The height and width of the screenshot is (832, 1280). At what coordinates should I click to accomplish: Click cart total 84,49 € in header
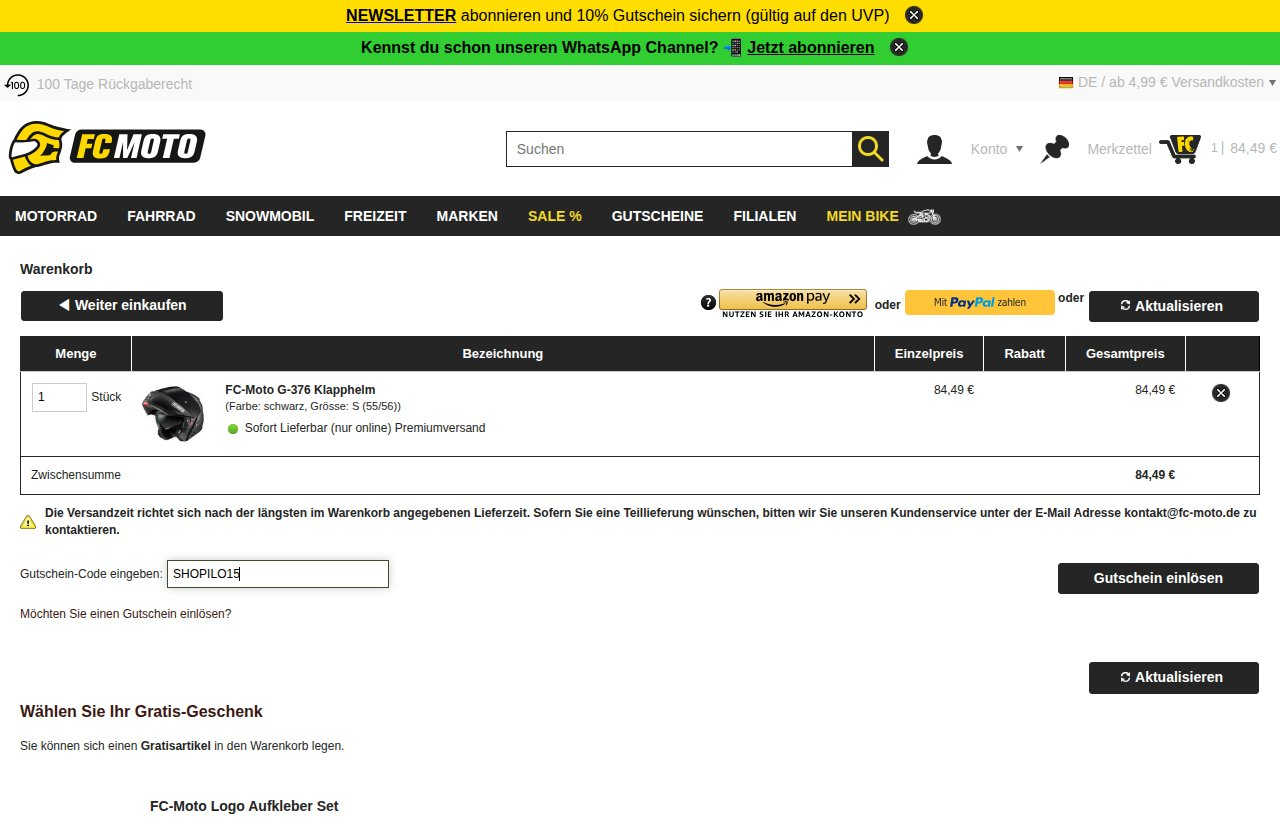pyautogui.click(x=1253, y=148)
